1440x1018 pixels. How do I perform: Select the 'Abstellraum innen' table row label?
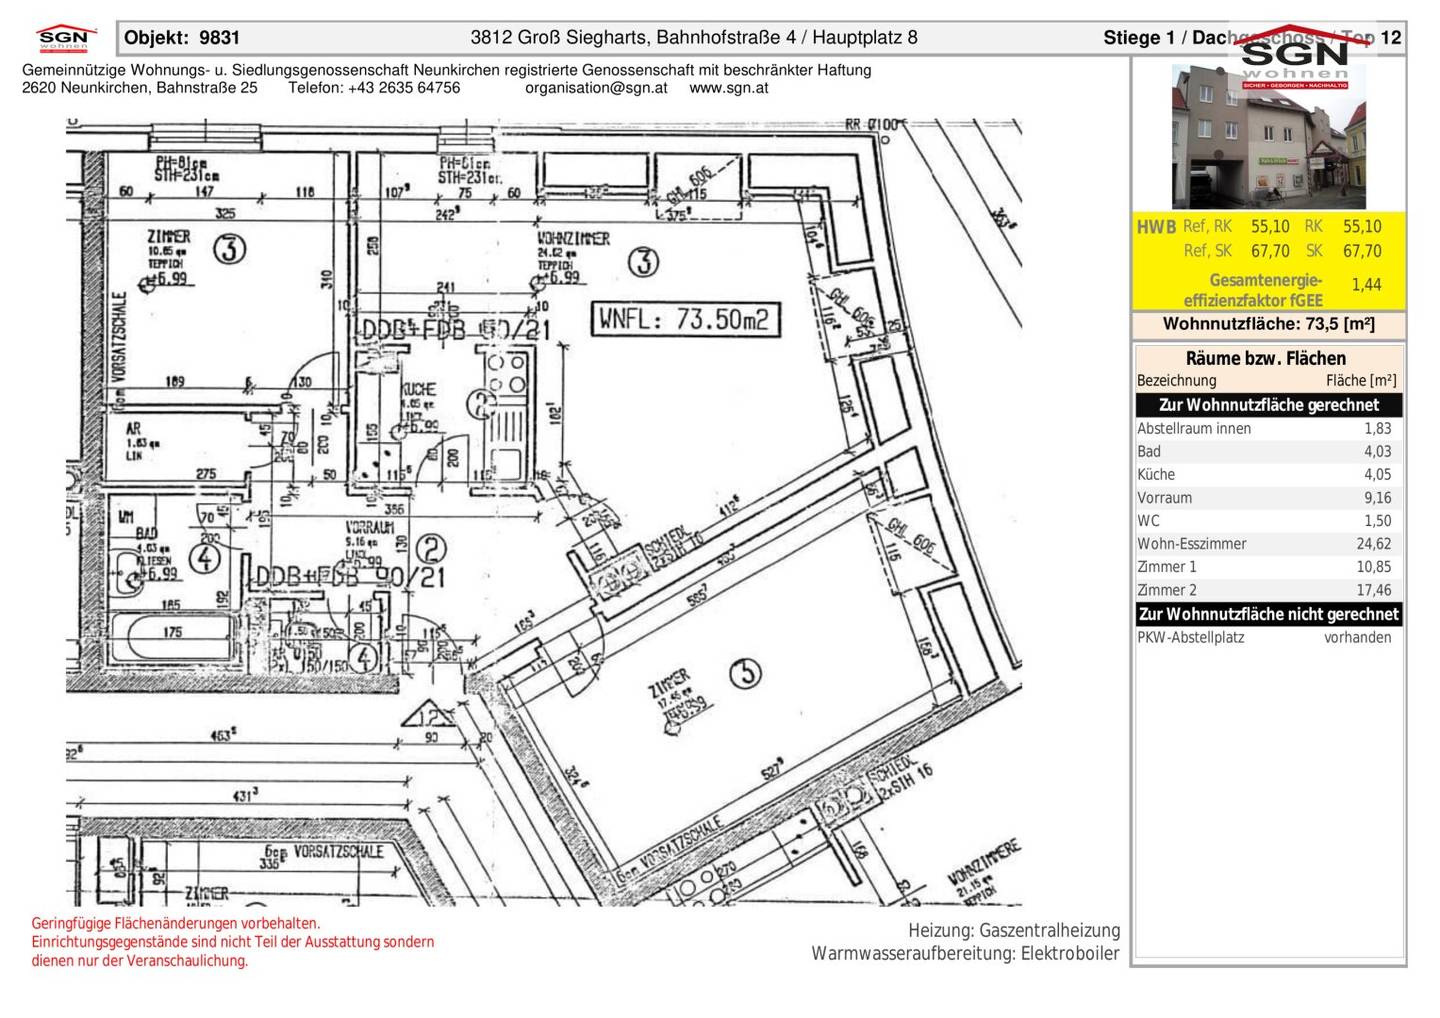click(x=1194, y=428)
